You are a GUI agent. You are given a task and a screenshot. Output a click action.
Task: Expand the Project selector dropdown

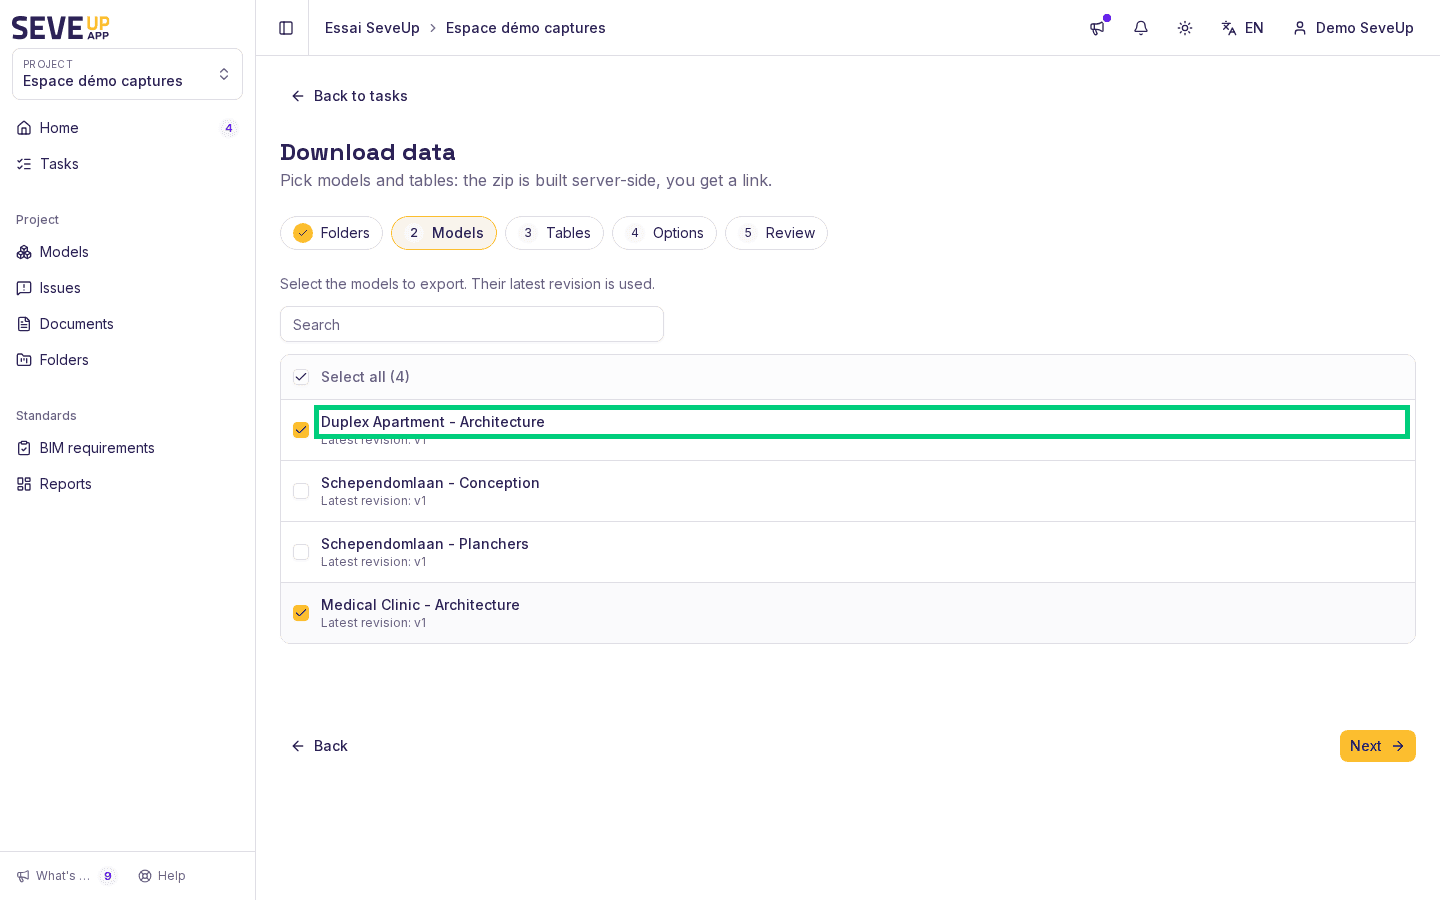127,74
